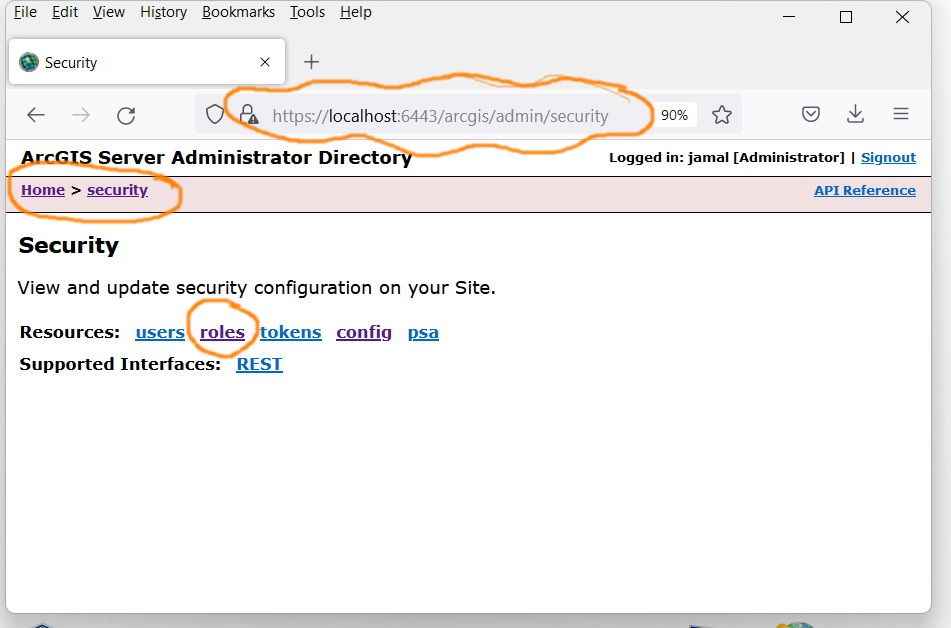Image resolution: width=951 pixels, height=628 pixels.
Task: Minimize the Firefox window
Action: (x=789, y=17)
